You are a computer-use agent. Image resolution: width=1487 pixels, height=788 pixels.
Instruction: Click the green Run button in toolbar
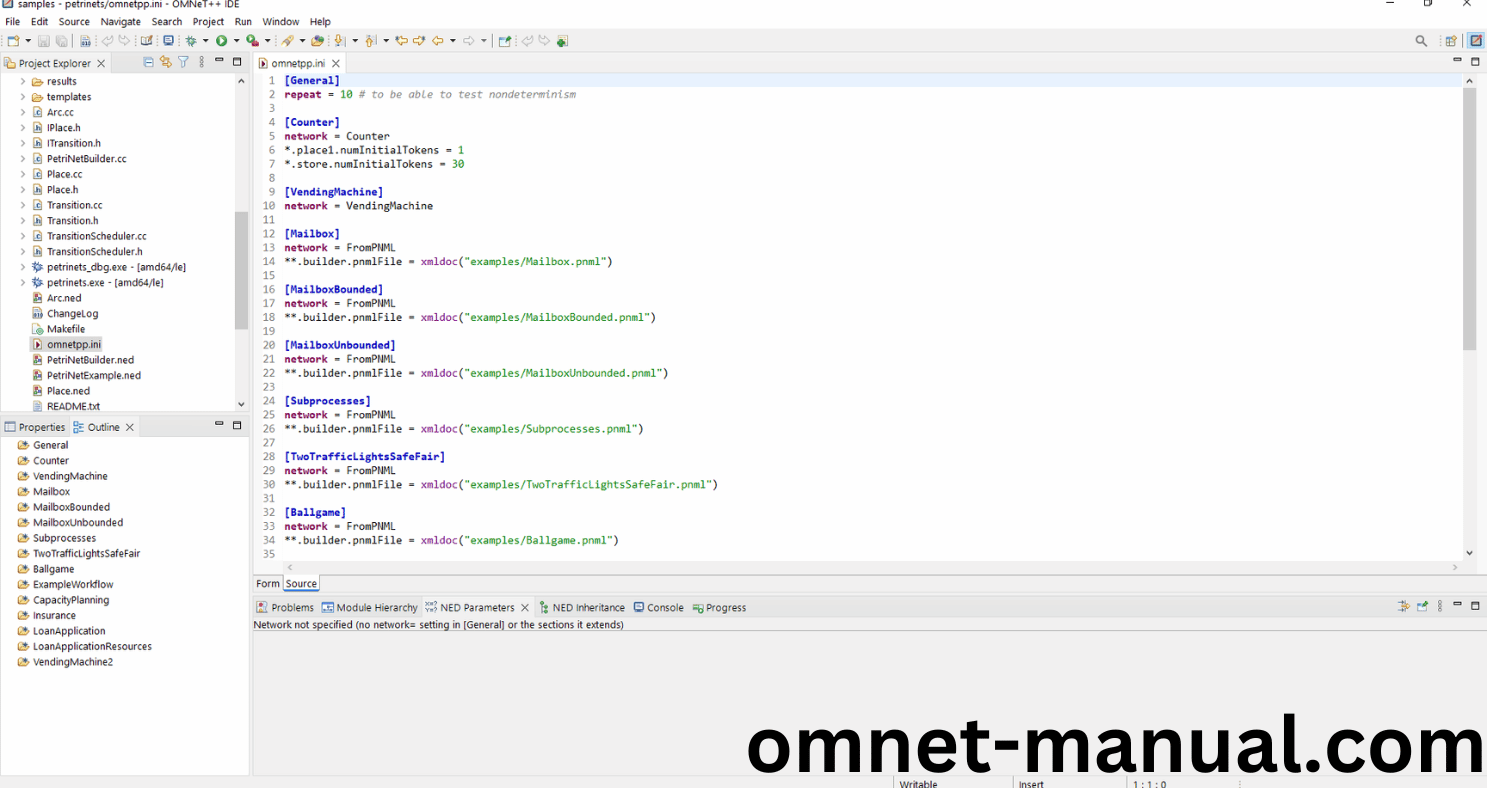coord(221,41)
